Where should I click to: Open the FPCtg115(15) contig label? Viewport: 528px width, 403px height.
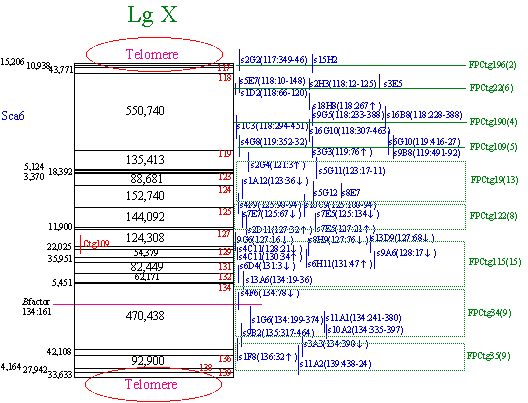pyautogui.click(x=495, y=262)
